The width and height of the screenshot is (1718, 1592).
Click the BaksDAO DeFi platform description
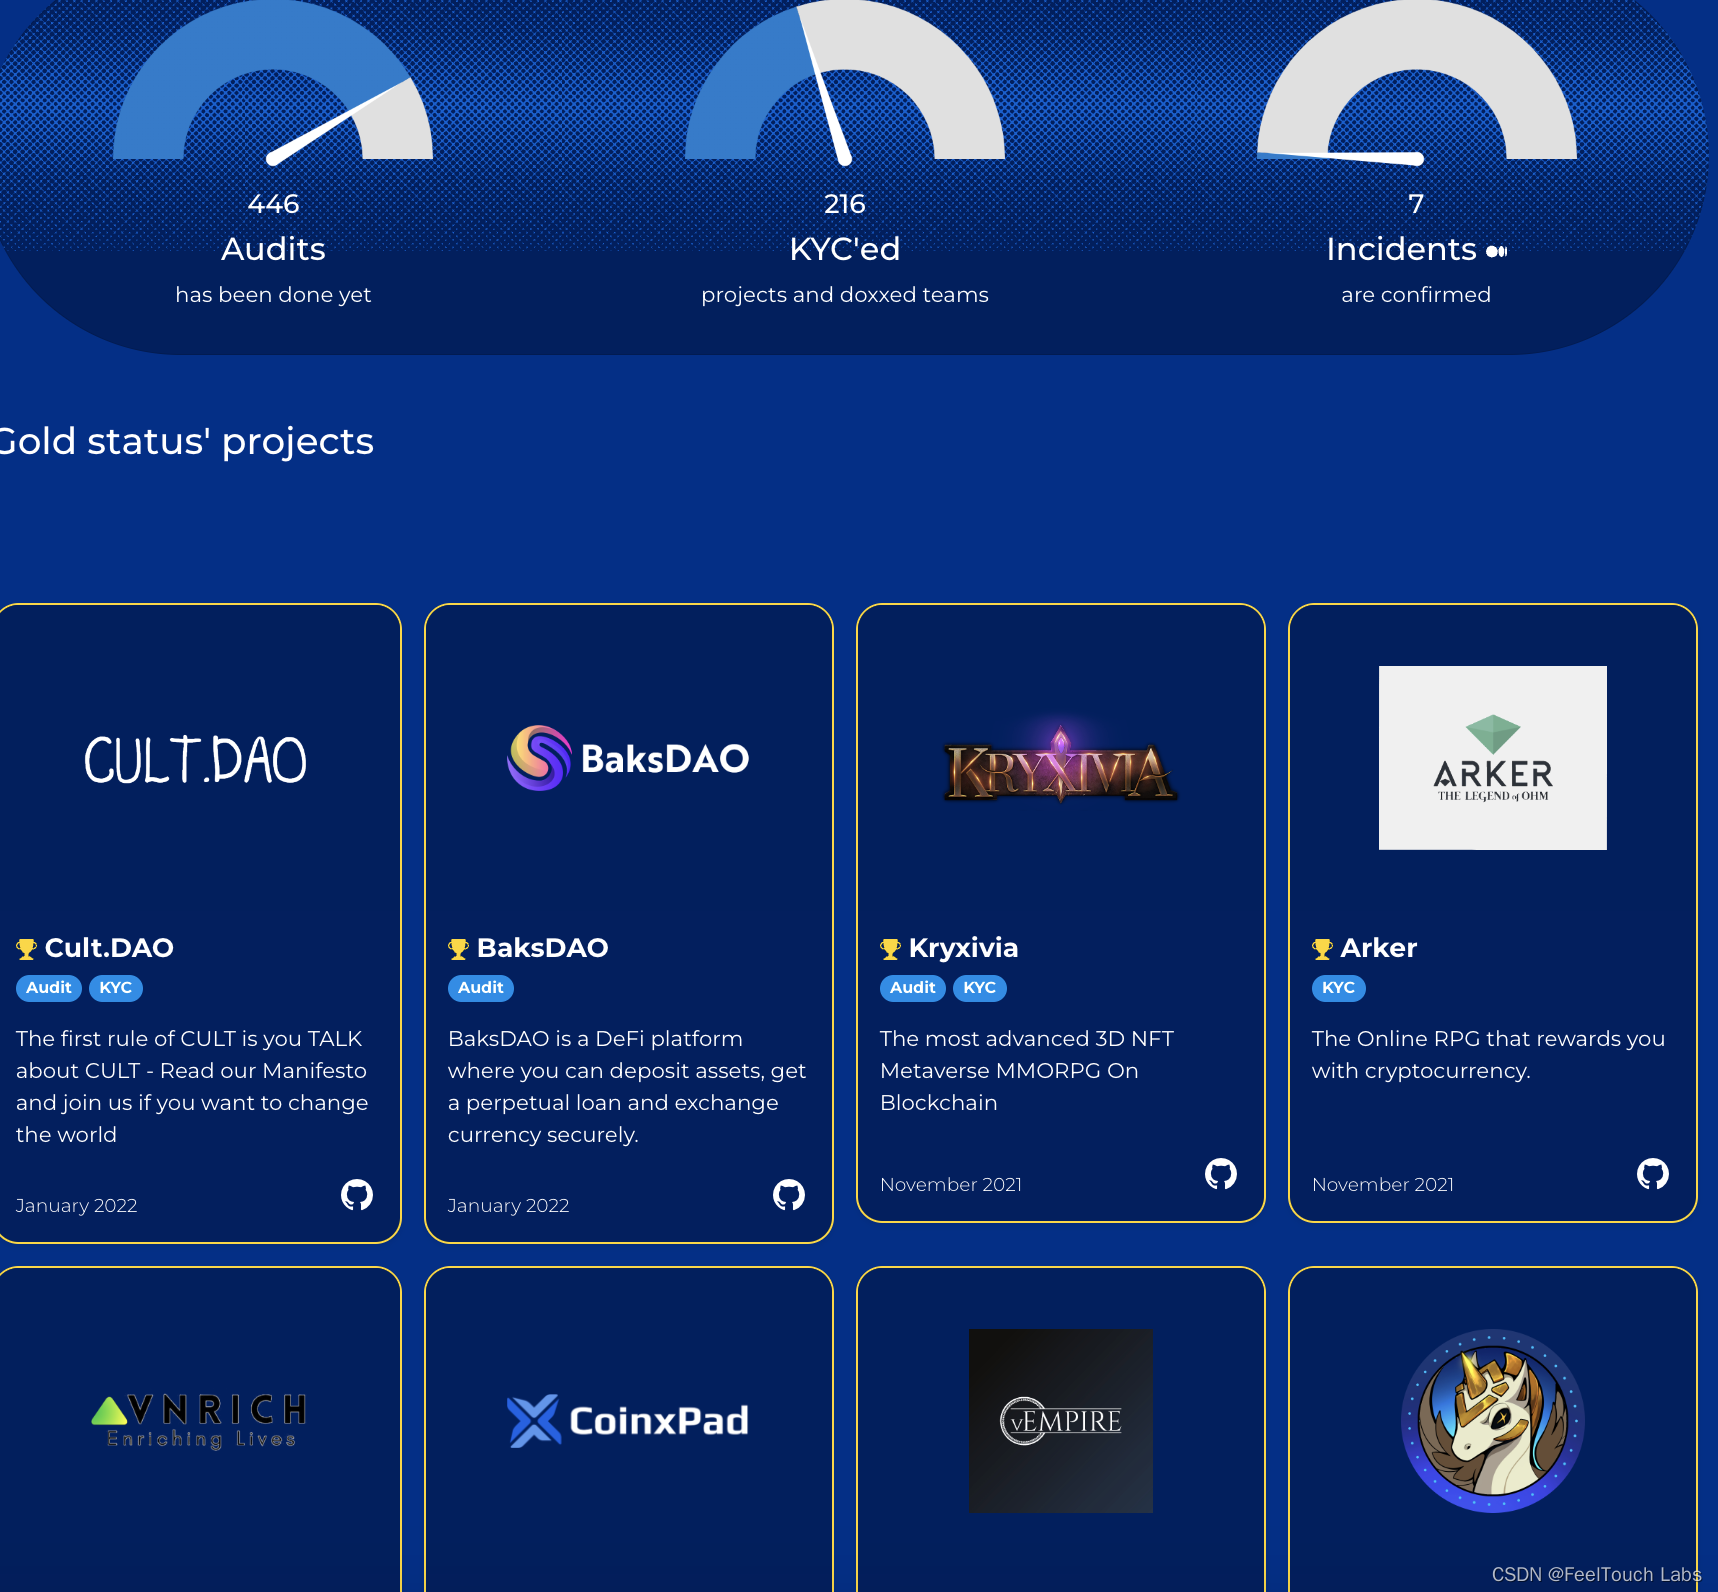[627, 1087]
